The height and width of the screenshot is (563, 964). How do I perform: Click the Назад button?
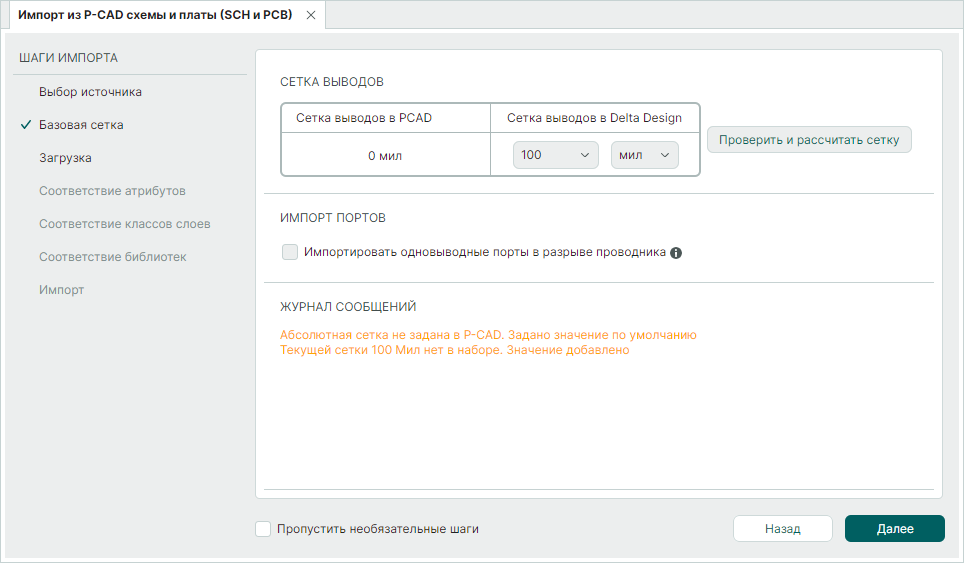pyautogui.click(x=783, y=528)
